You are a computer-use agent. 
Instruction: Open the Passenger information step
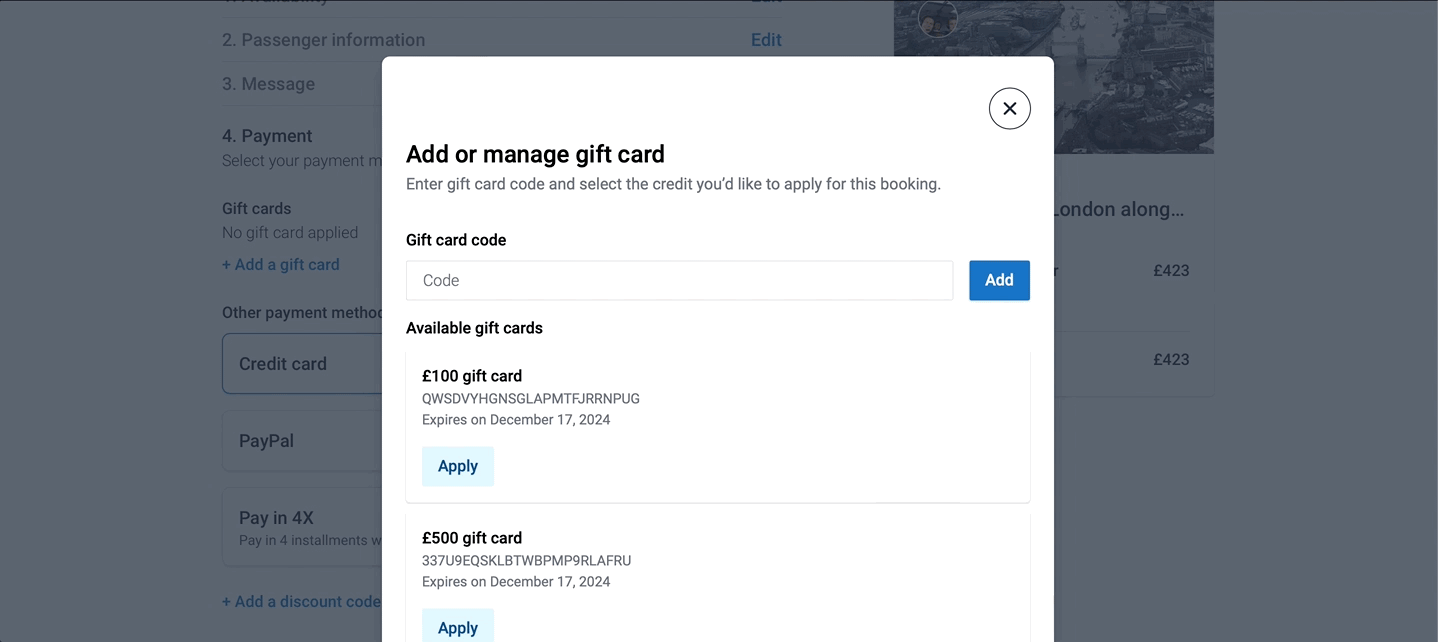pos(323,40)
